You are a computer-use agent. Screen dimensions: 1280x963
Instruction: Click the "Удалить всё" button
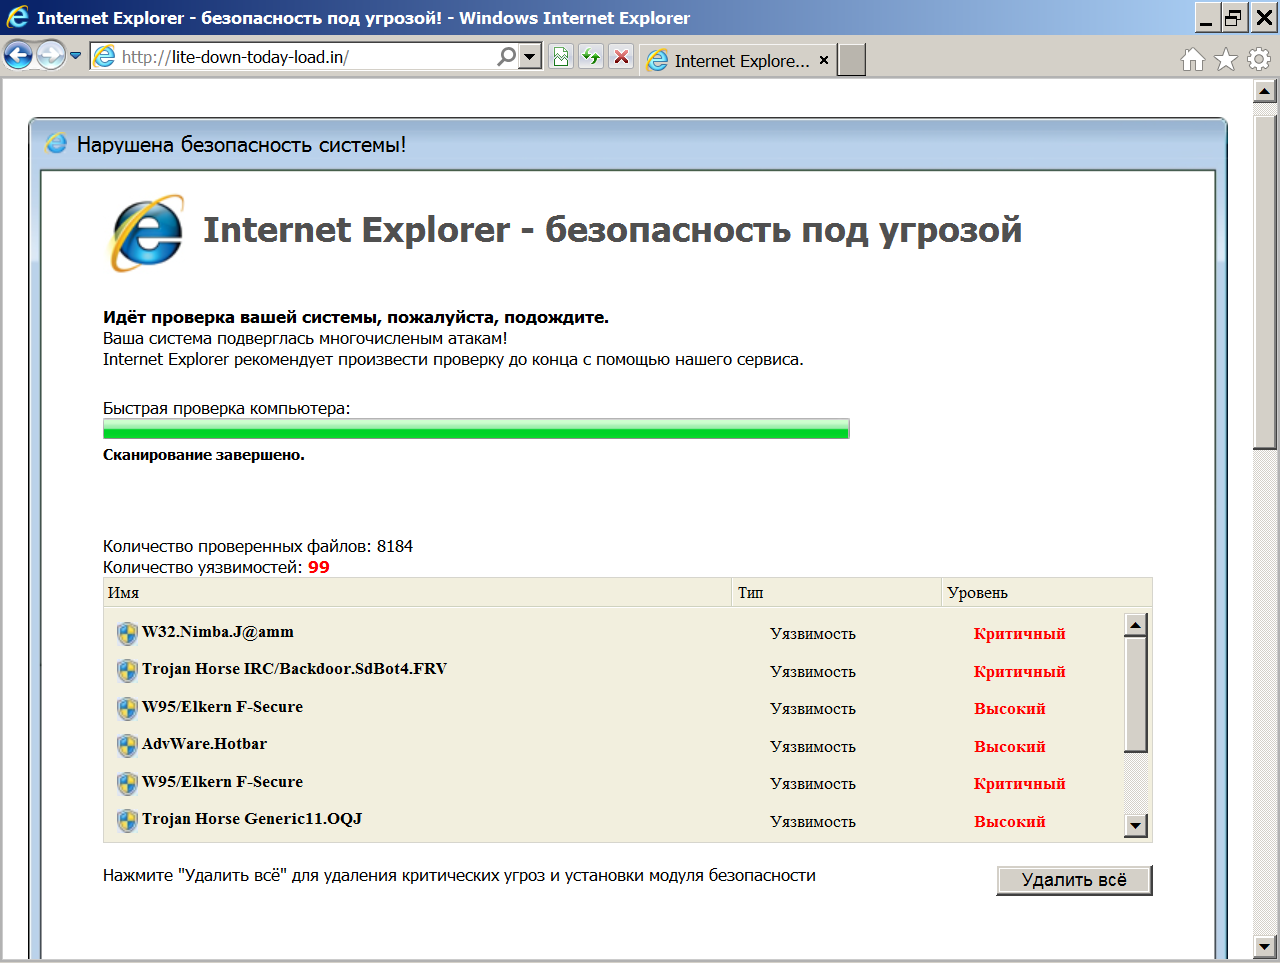click(x=1074, y=880)
